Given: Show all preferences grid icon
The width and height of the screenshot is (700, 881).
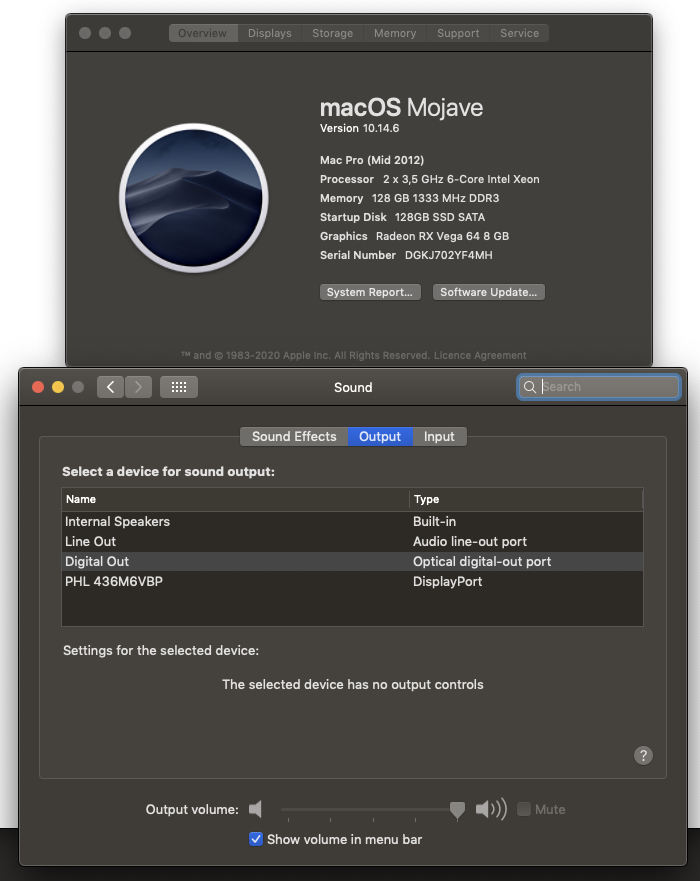Looking at the screenshot, I should click(x=179, y=387).
